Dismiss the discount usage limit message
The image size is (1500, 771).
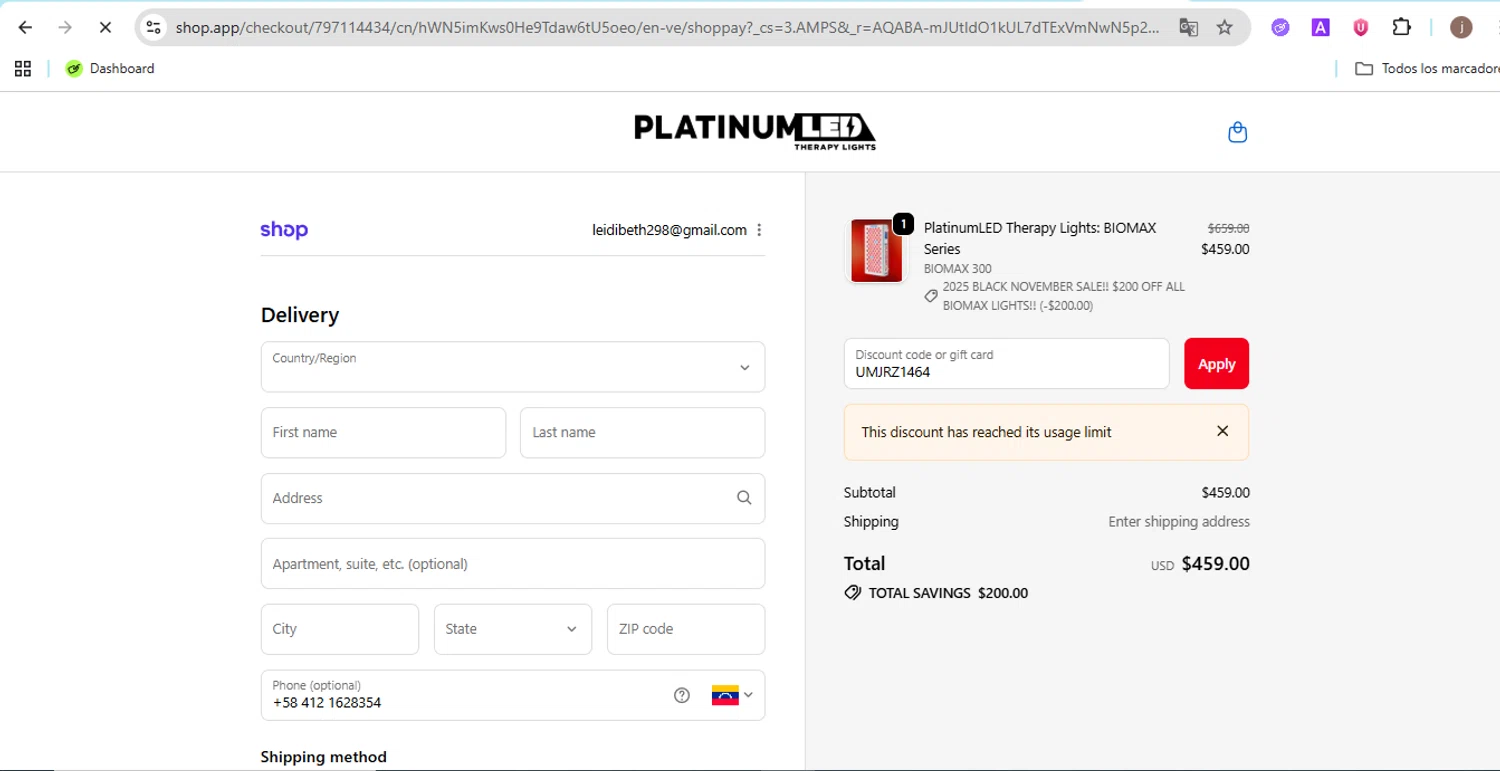(1222, 431)
